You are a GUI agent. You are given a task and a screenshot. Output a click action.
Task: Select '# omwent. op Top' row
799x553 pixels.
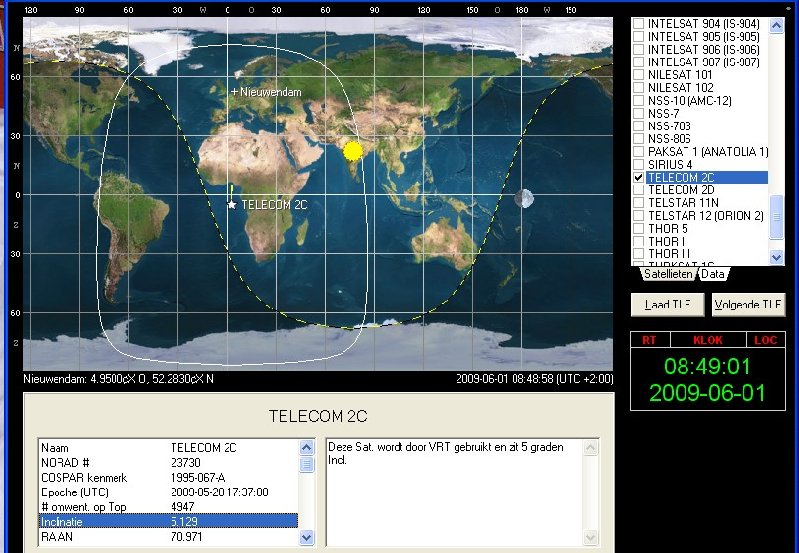pyautogui.click(x=168, y=507)
